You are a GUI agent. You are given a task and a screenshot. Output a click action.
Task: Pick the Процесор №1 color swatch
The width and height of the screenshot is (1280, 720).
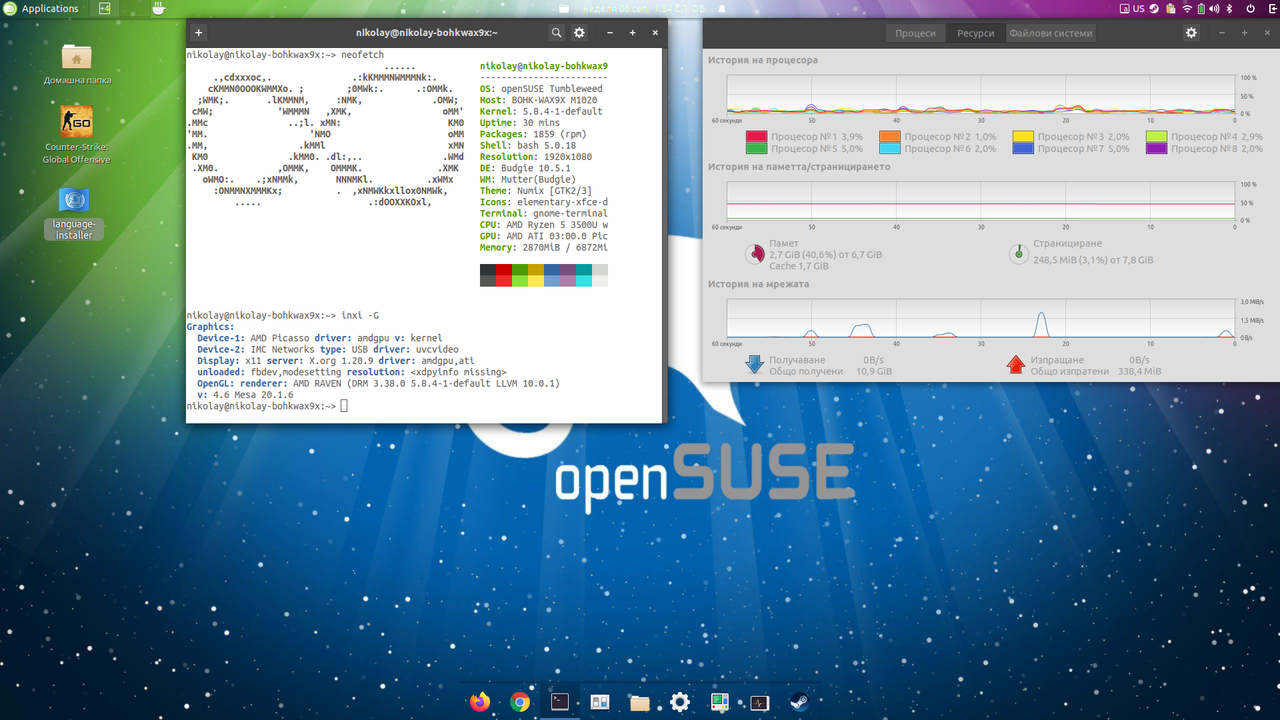[756, 136]
